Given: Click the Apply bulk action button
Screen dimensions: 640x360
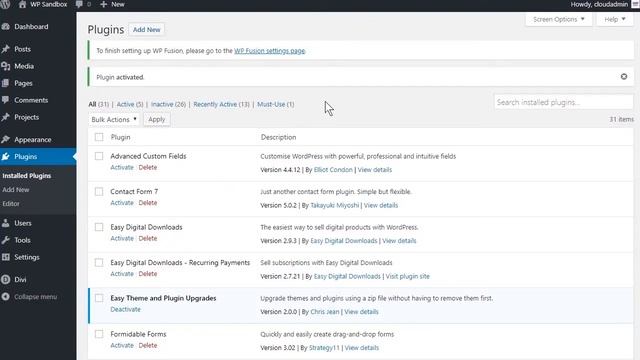Looking at the screenshot, I should (157, 120).
